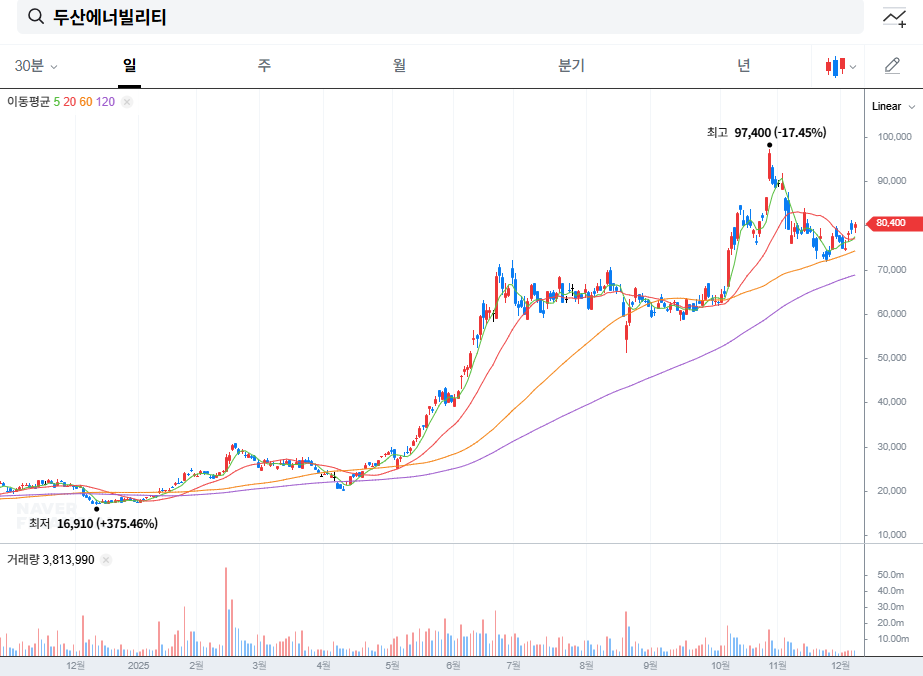The width and height of the screenshot is (923, 676).
Task: Click the tallest February volume bar
Action: (225, 612)
